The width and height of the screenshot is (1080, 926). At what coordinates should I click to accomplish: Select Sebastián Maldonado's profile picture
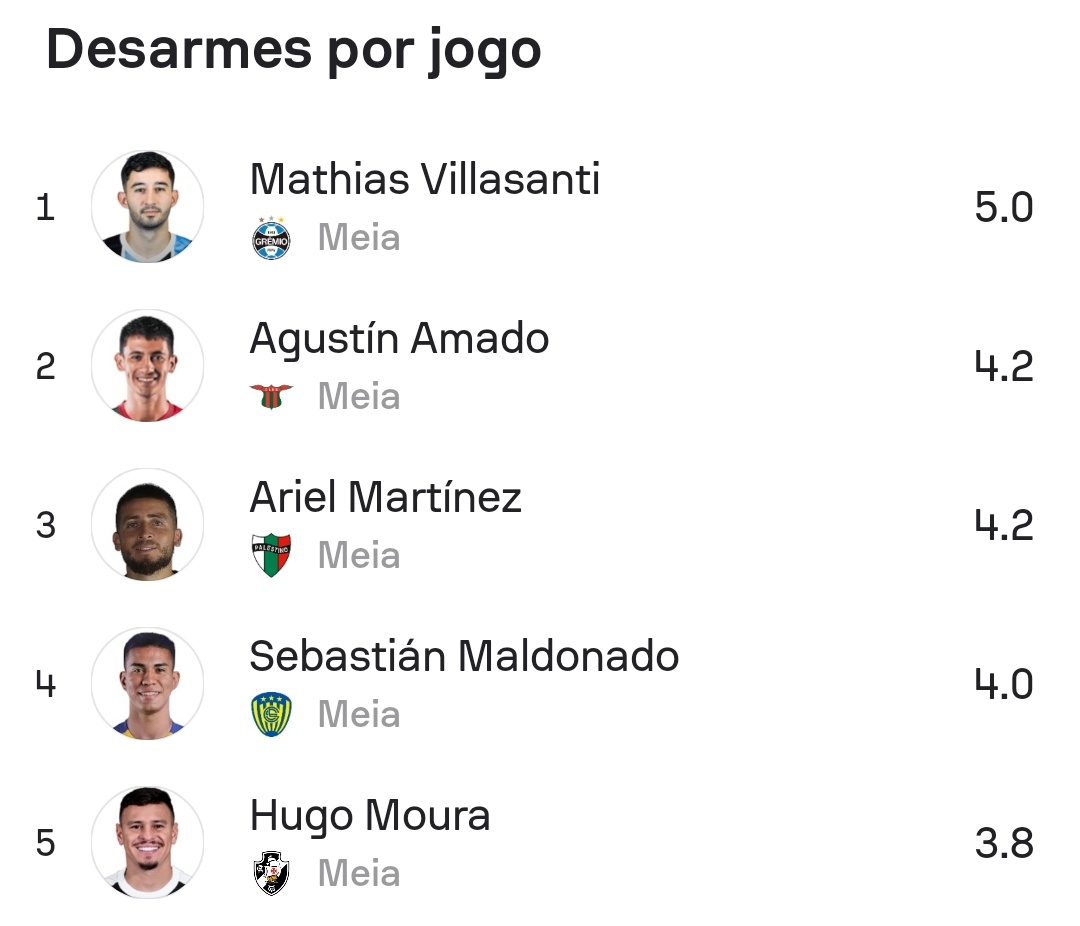[x=148, y=684]
